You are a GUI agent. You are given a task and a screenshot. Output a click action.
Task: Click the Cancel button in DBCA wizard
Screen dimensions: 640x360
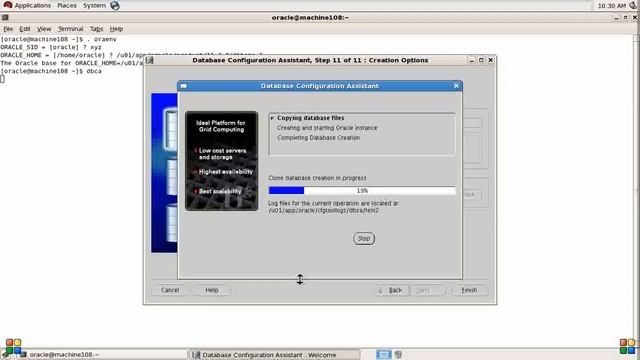(170, 290)
